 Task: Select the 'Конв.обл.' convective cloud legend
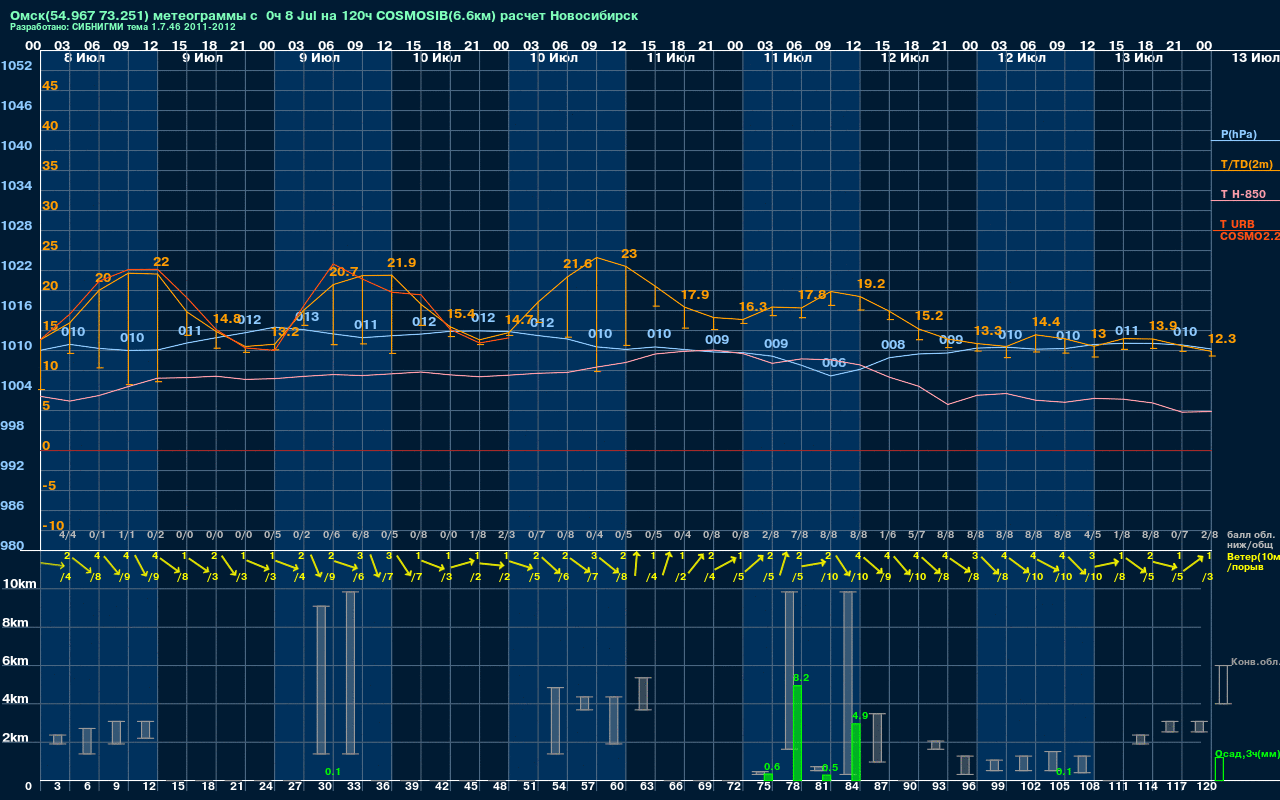tap(1255, 662)
